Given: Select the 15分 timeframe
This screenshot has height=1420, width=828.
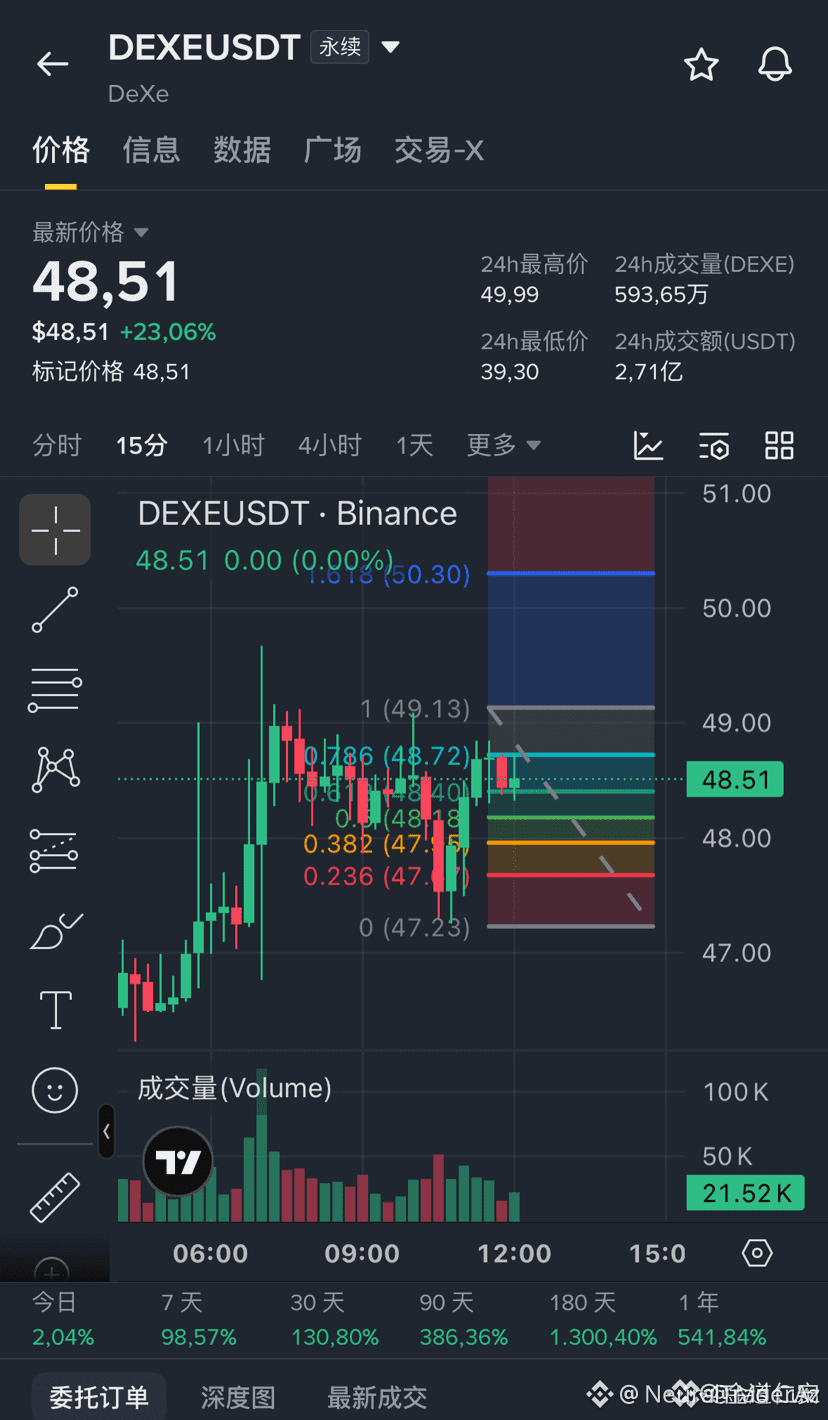Looking at the screenshot, I should click(141, 445).
